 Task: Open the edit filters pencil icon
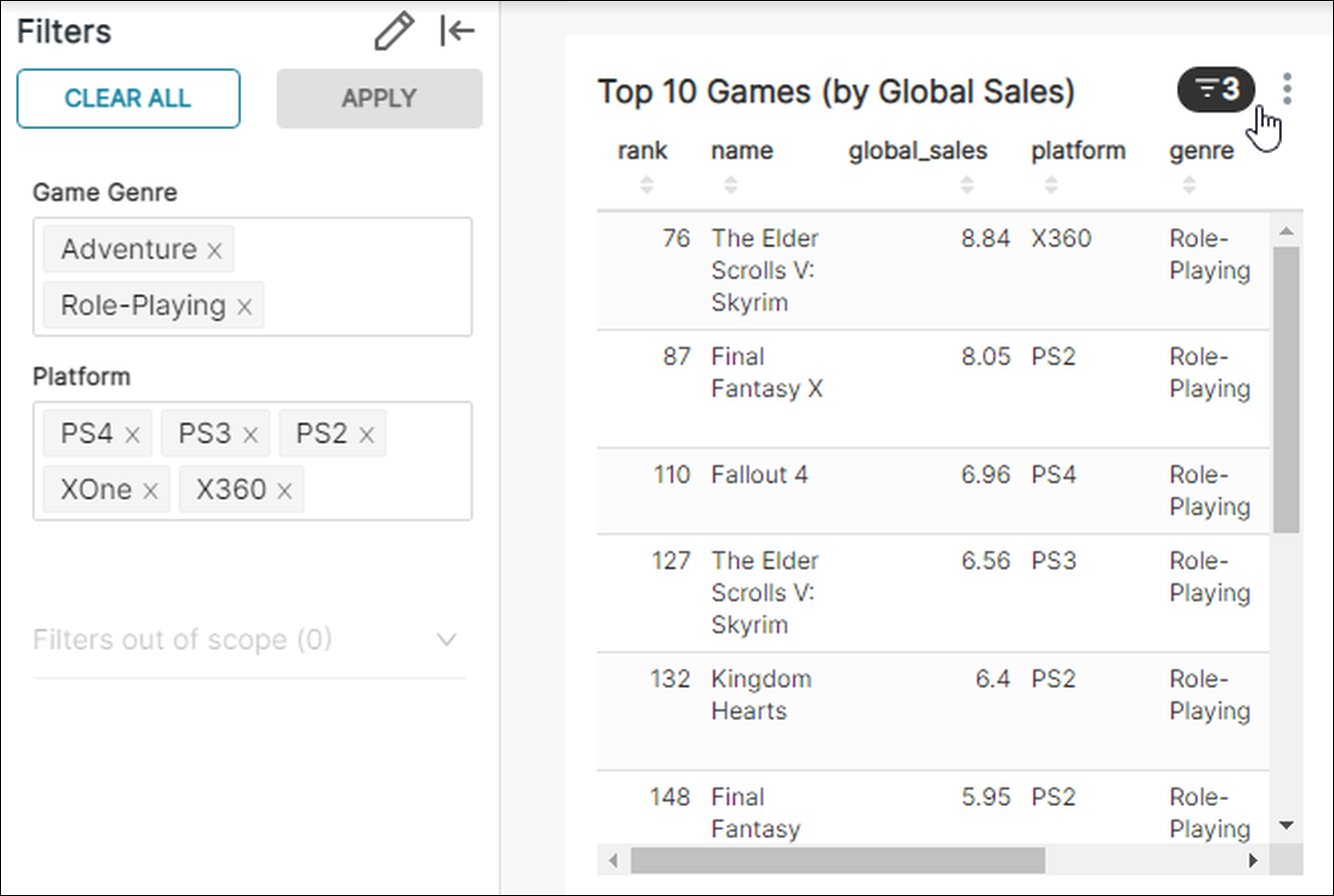(394, 31)
